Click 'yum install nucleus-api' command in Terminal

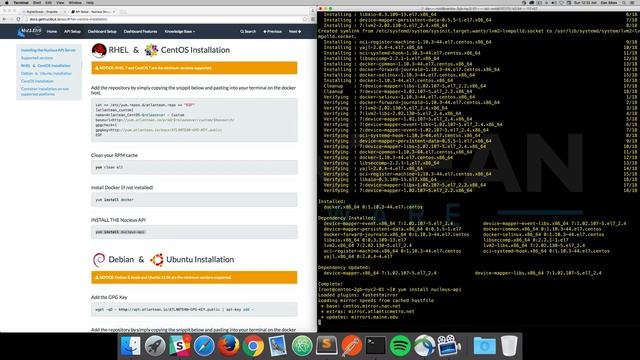point(429,289)
